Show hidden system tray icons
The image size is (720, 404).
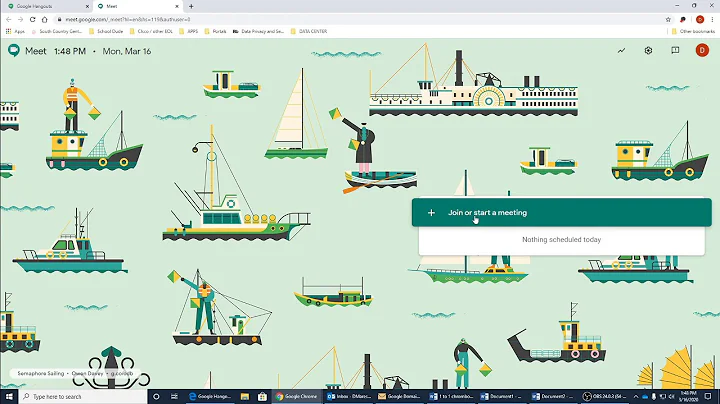point(636,396)
